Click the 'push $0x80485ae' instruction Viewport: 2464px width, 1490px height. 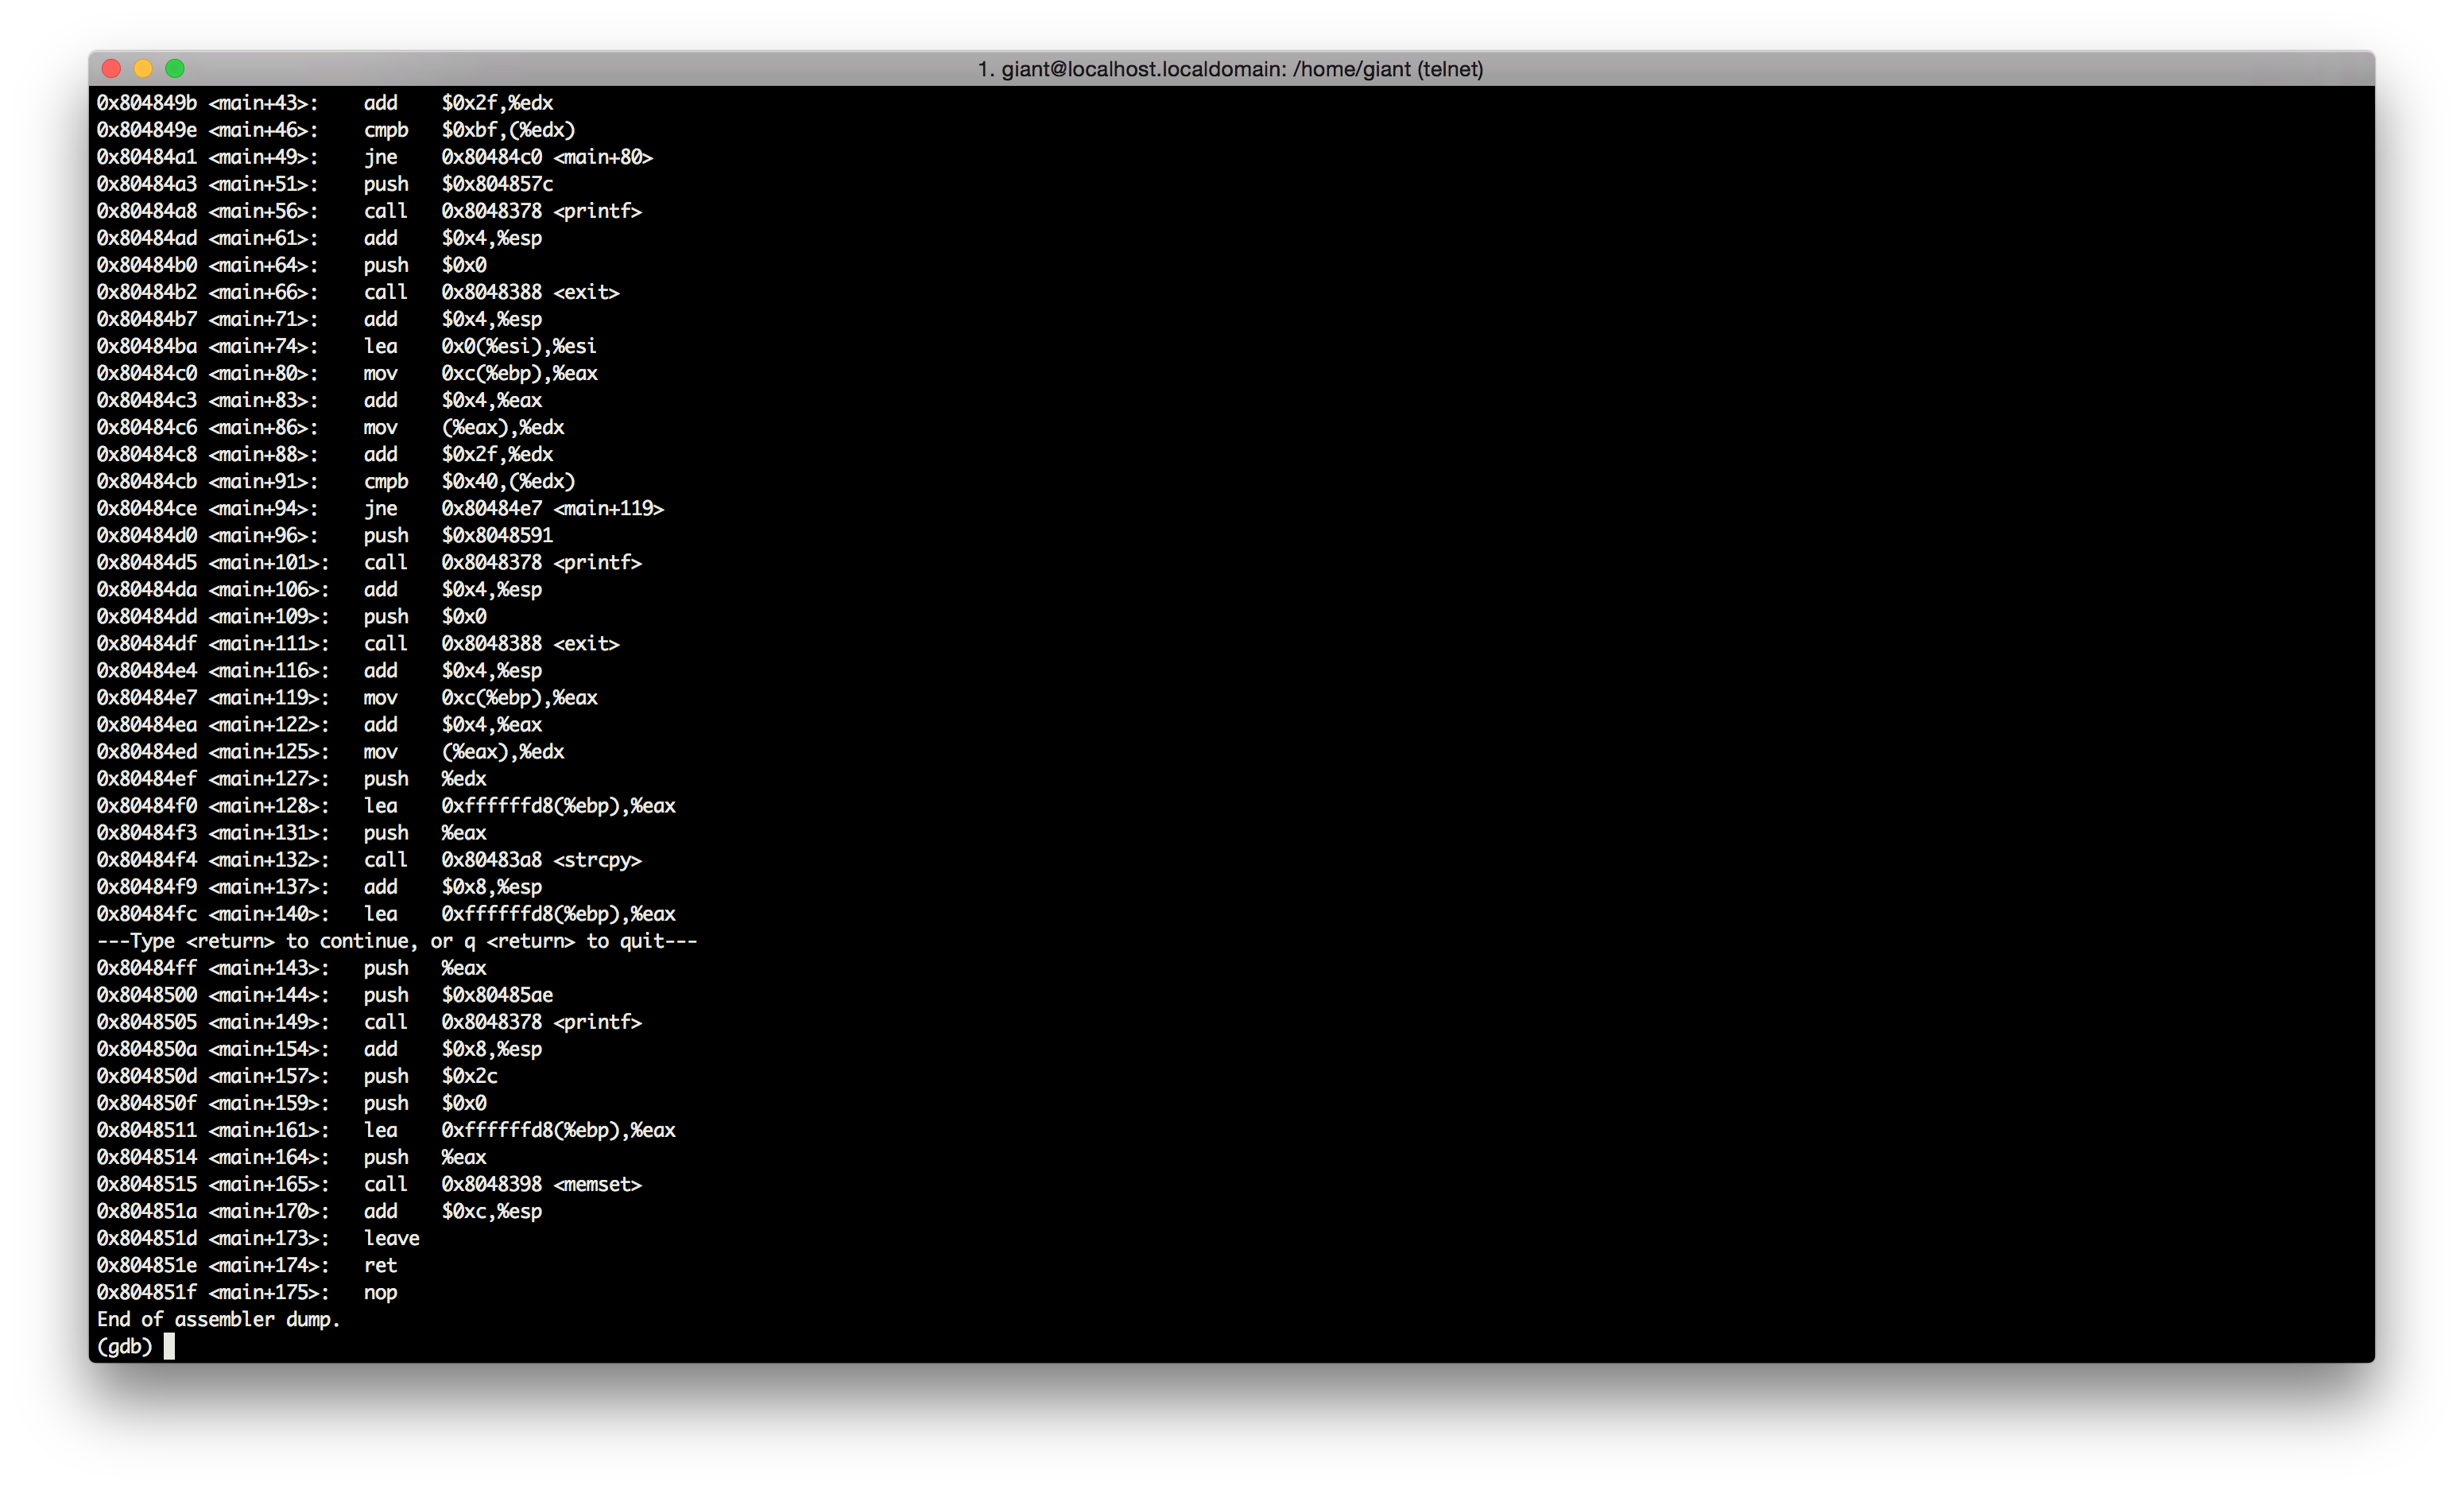coord(458,995)
